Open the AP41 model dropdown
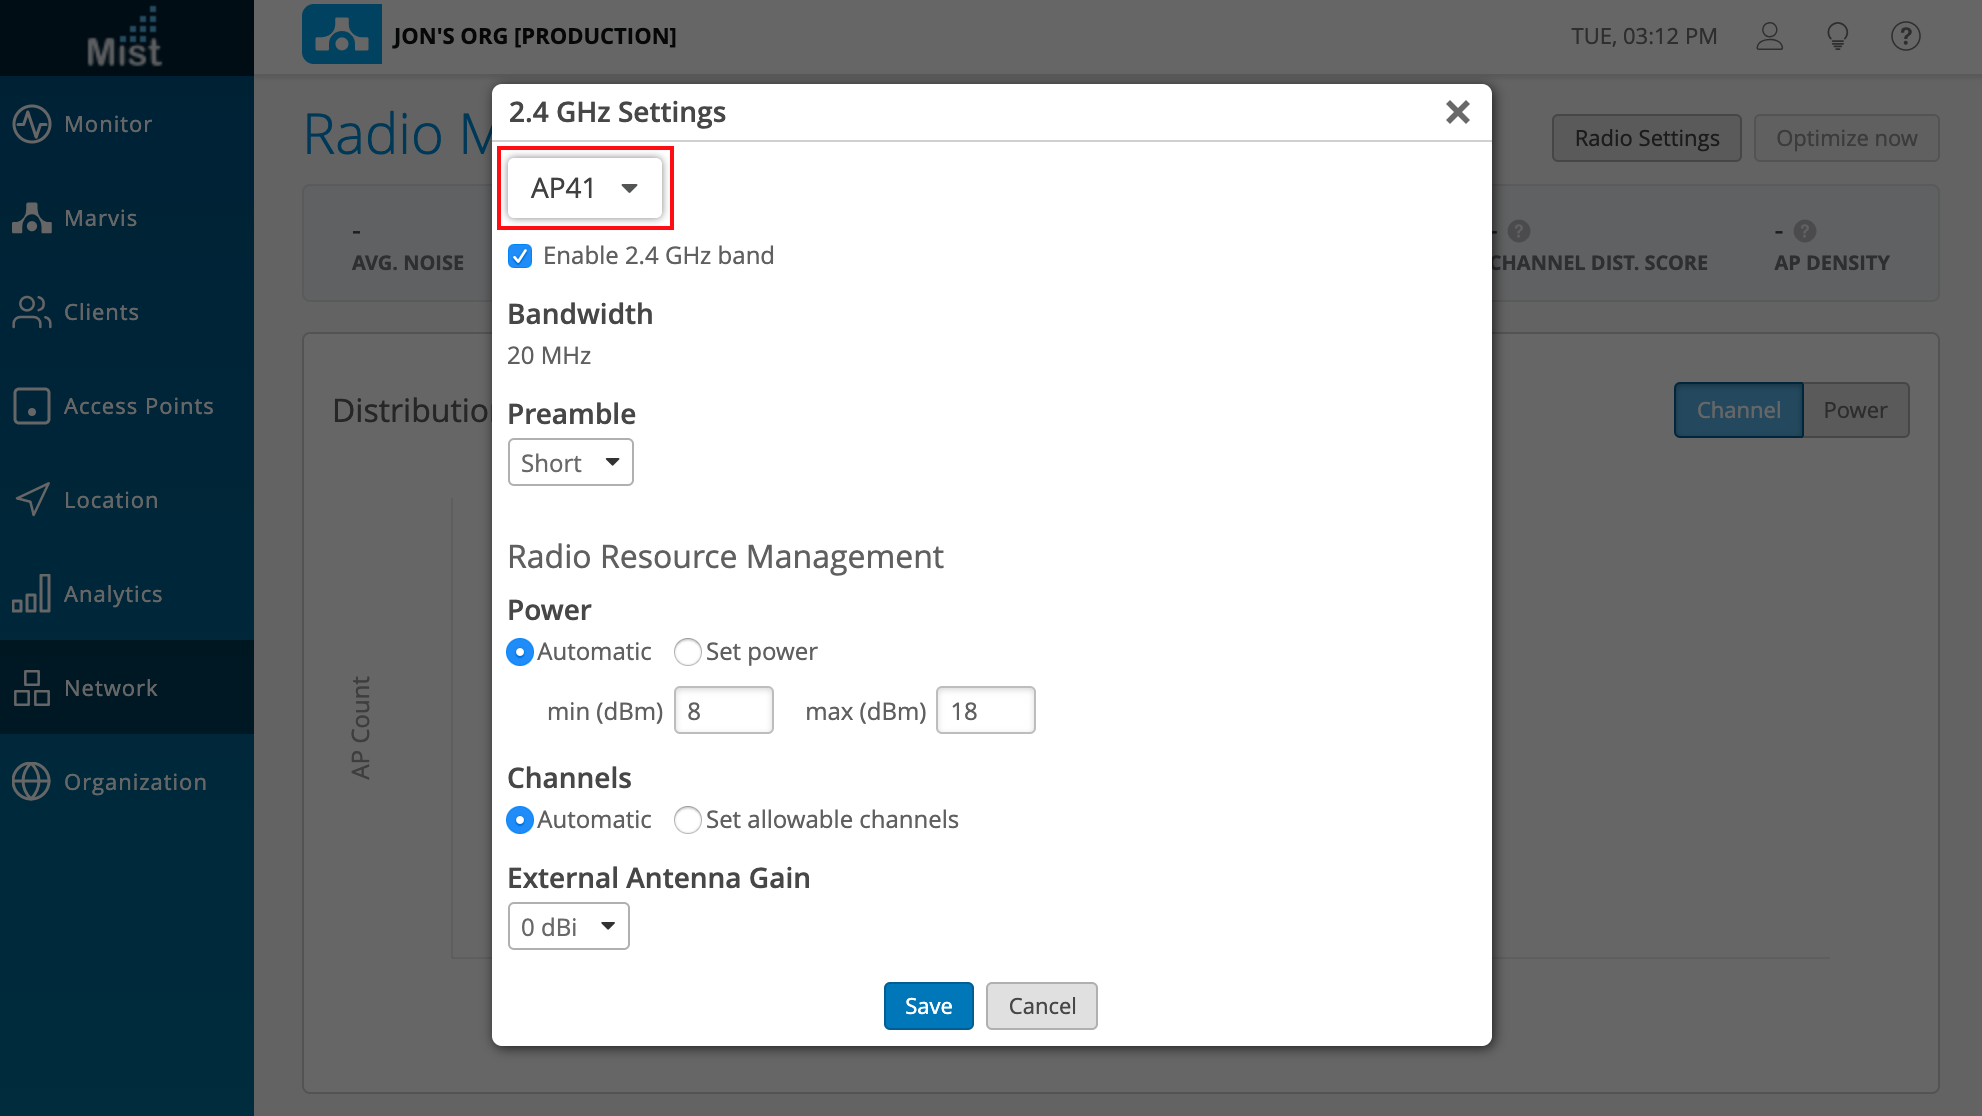Viewport: 1982px width, 1116px height. point(585,188)
